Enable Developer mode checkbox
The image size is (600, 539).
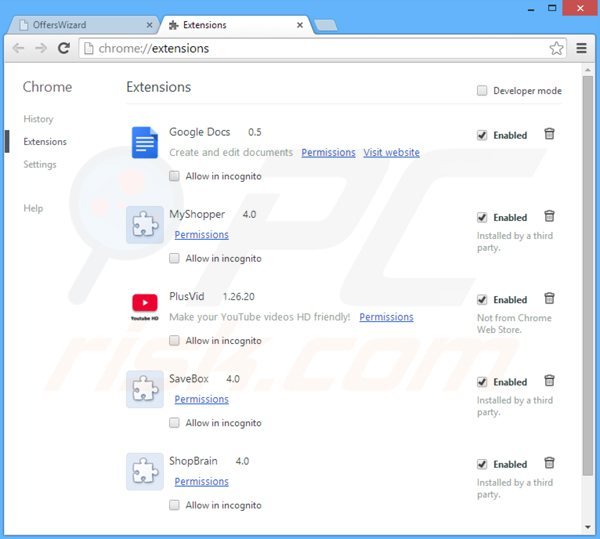[x=482, y=91]
